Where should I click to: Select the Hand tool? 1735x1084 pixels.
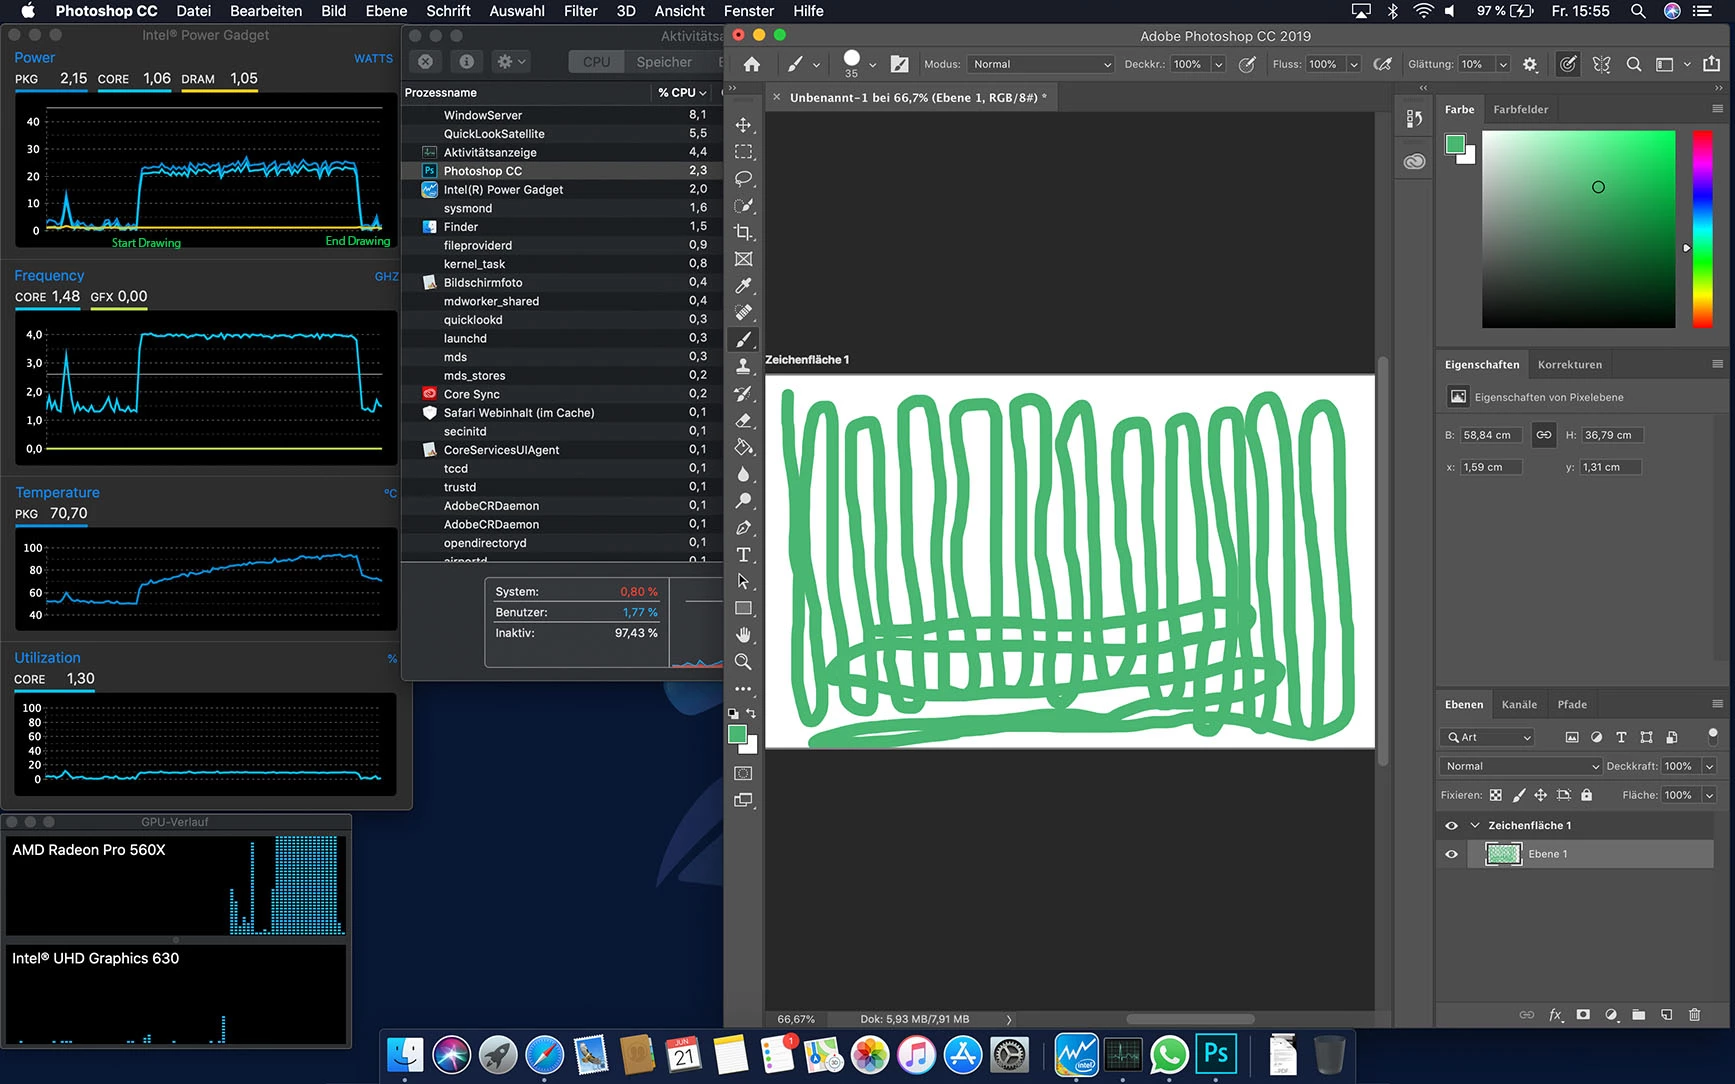click(x=743, y=635)
